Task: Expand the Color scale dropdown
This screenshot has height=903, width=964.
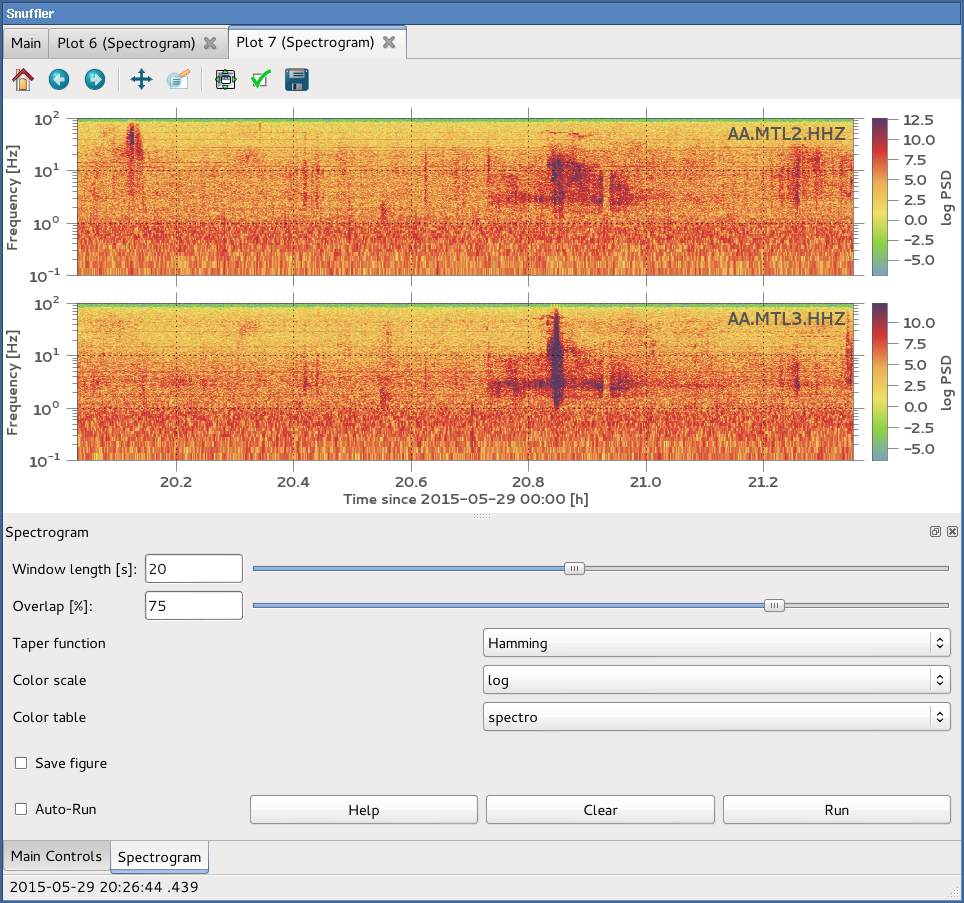Action: 716,680
